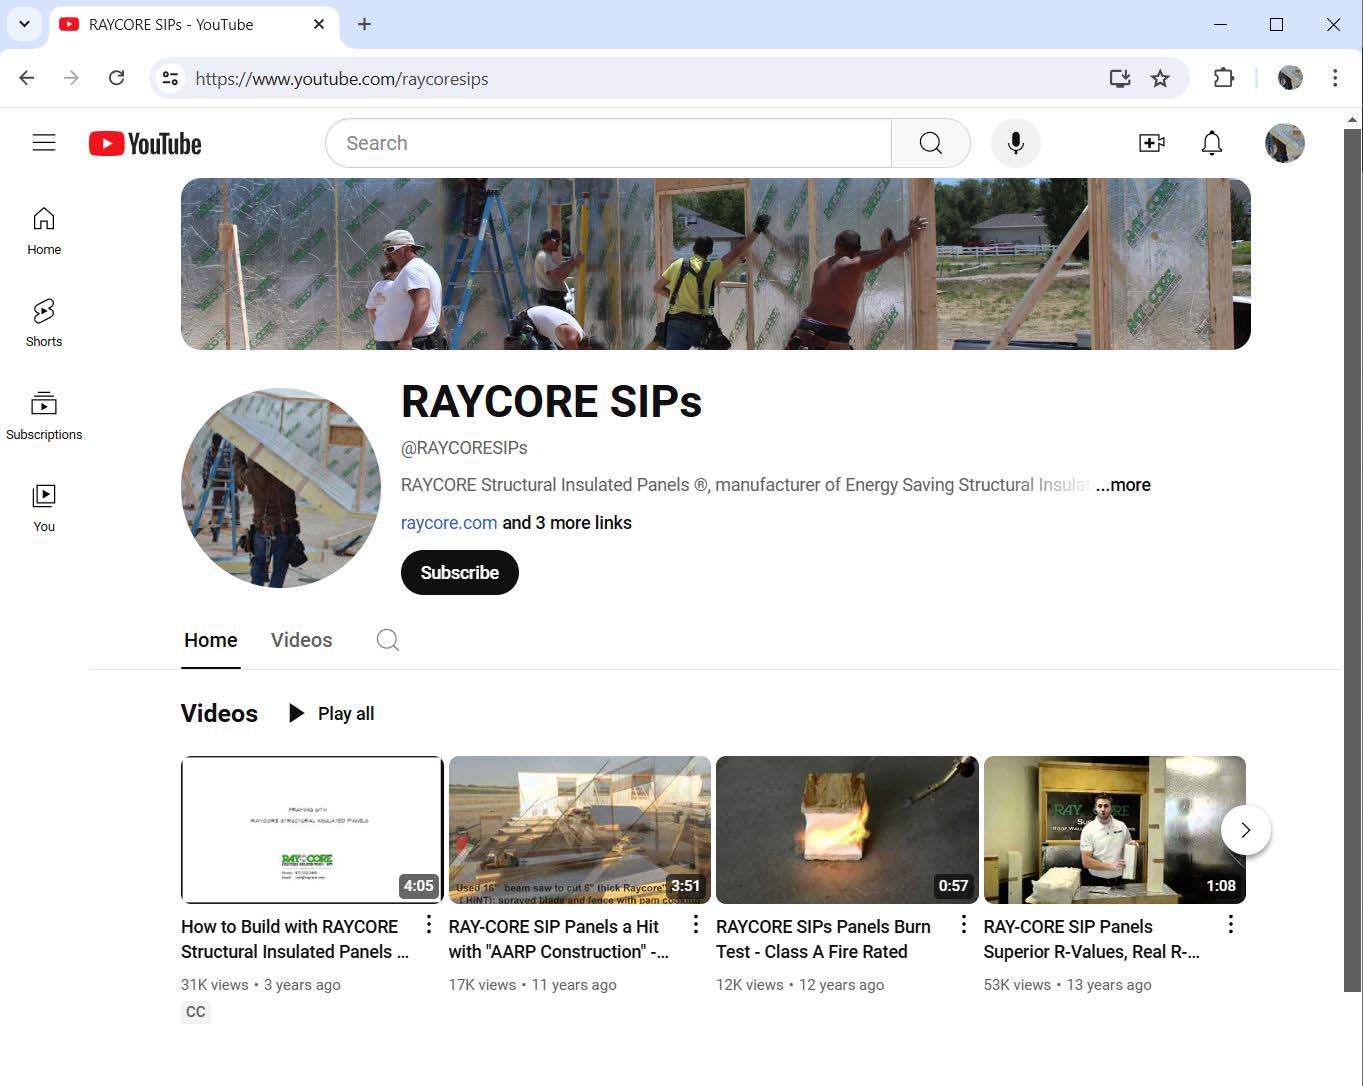This screenshot has width=1363, height=1086.
Task: Click '53K views • 13 years ago' text
Action: [x=1067, y=985]
